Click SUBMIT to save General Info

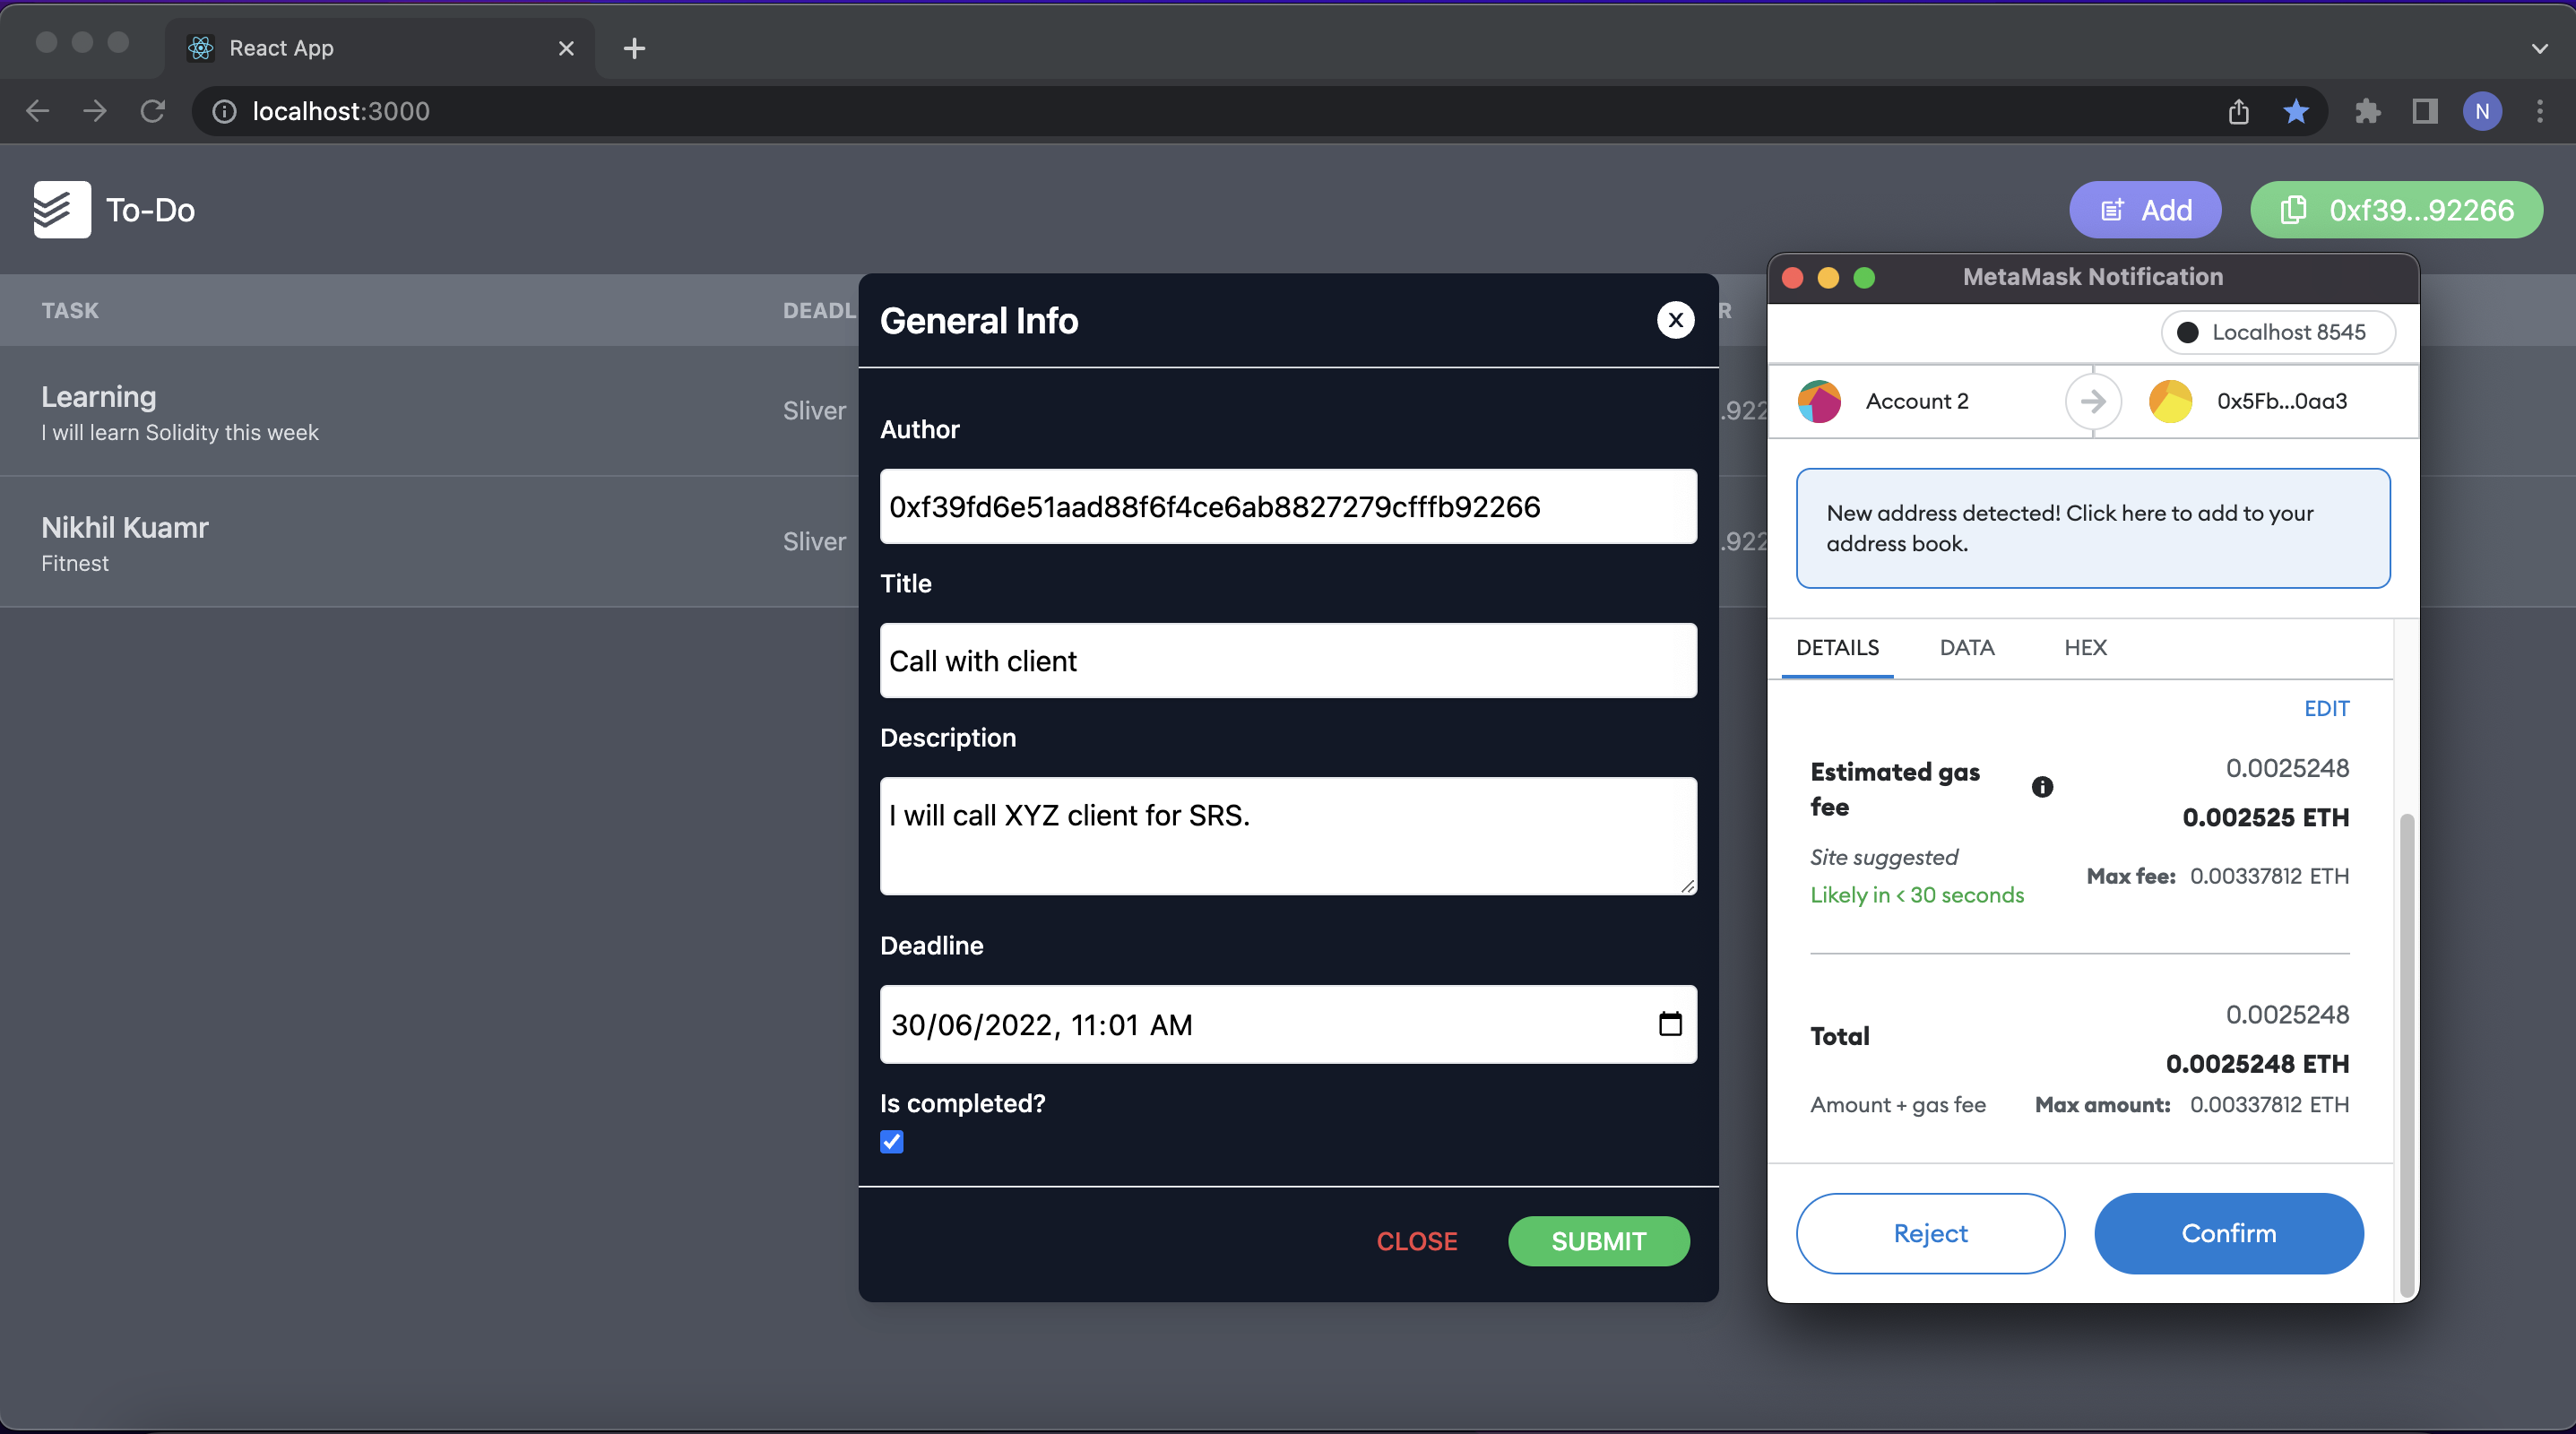[1600, 1240]
